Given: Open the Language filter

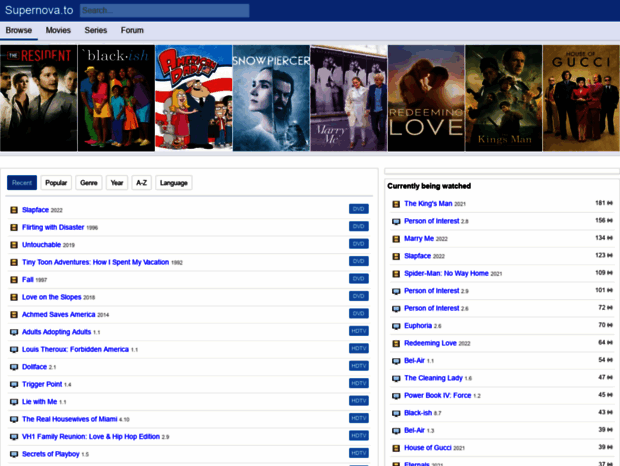Looking at the screenshot, I should click(x=173, y=183).
